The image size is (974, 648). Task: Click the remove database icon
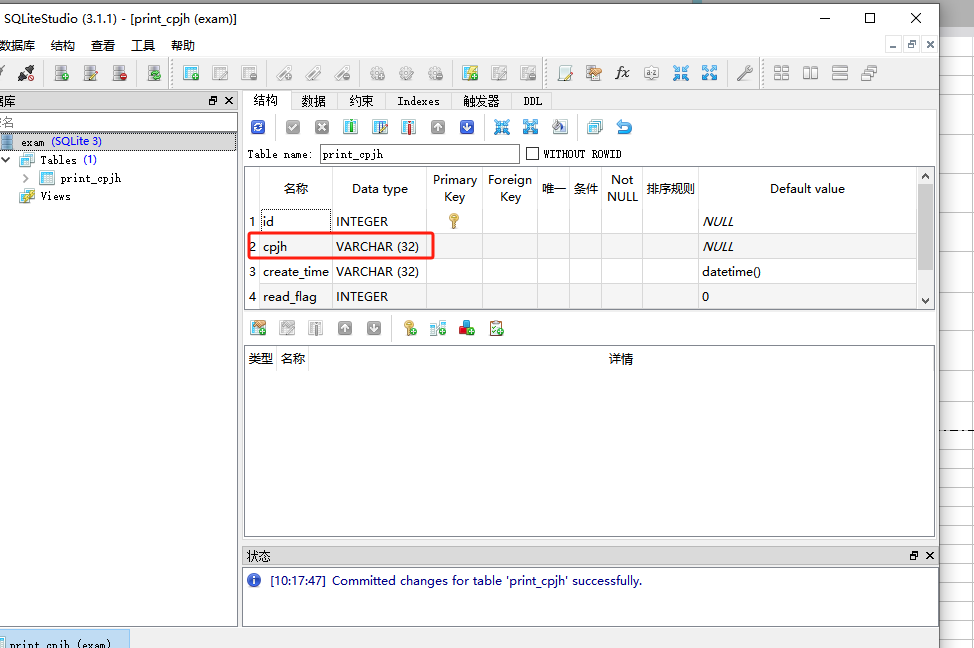point(120,73)
